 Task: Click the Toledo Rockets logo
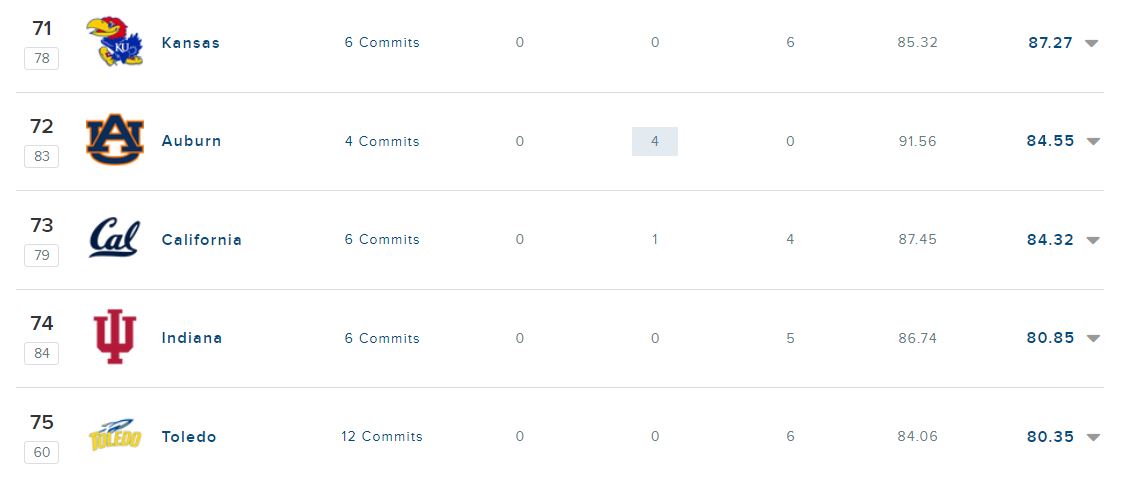(x=115, y=437)
